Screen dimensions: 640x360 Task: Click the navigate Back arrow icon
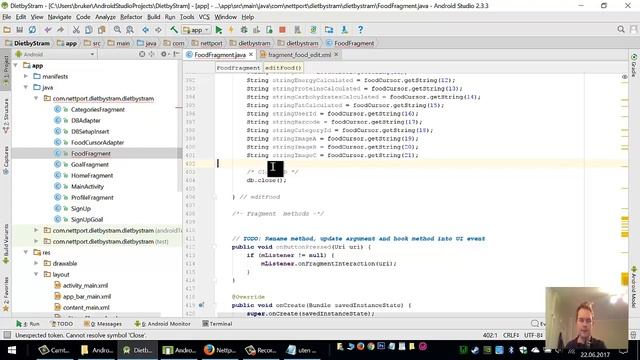point(145,30)
